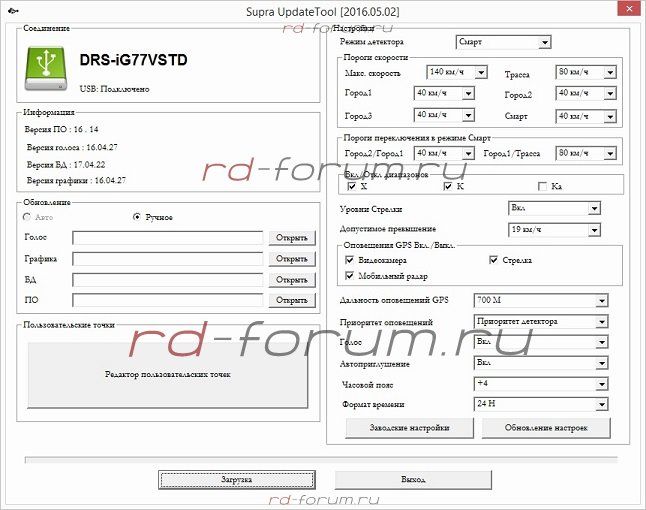This screenshot has height=510, width=646.
Task: Open the Допустимое превышение dropdown
Action: (x=554, y=229)
